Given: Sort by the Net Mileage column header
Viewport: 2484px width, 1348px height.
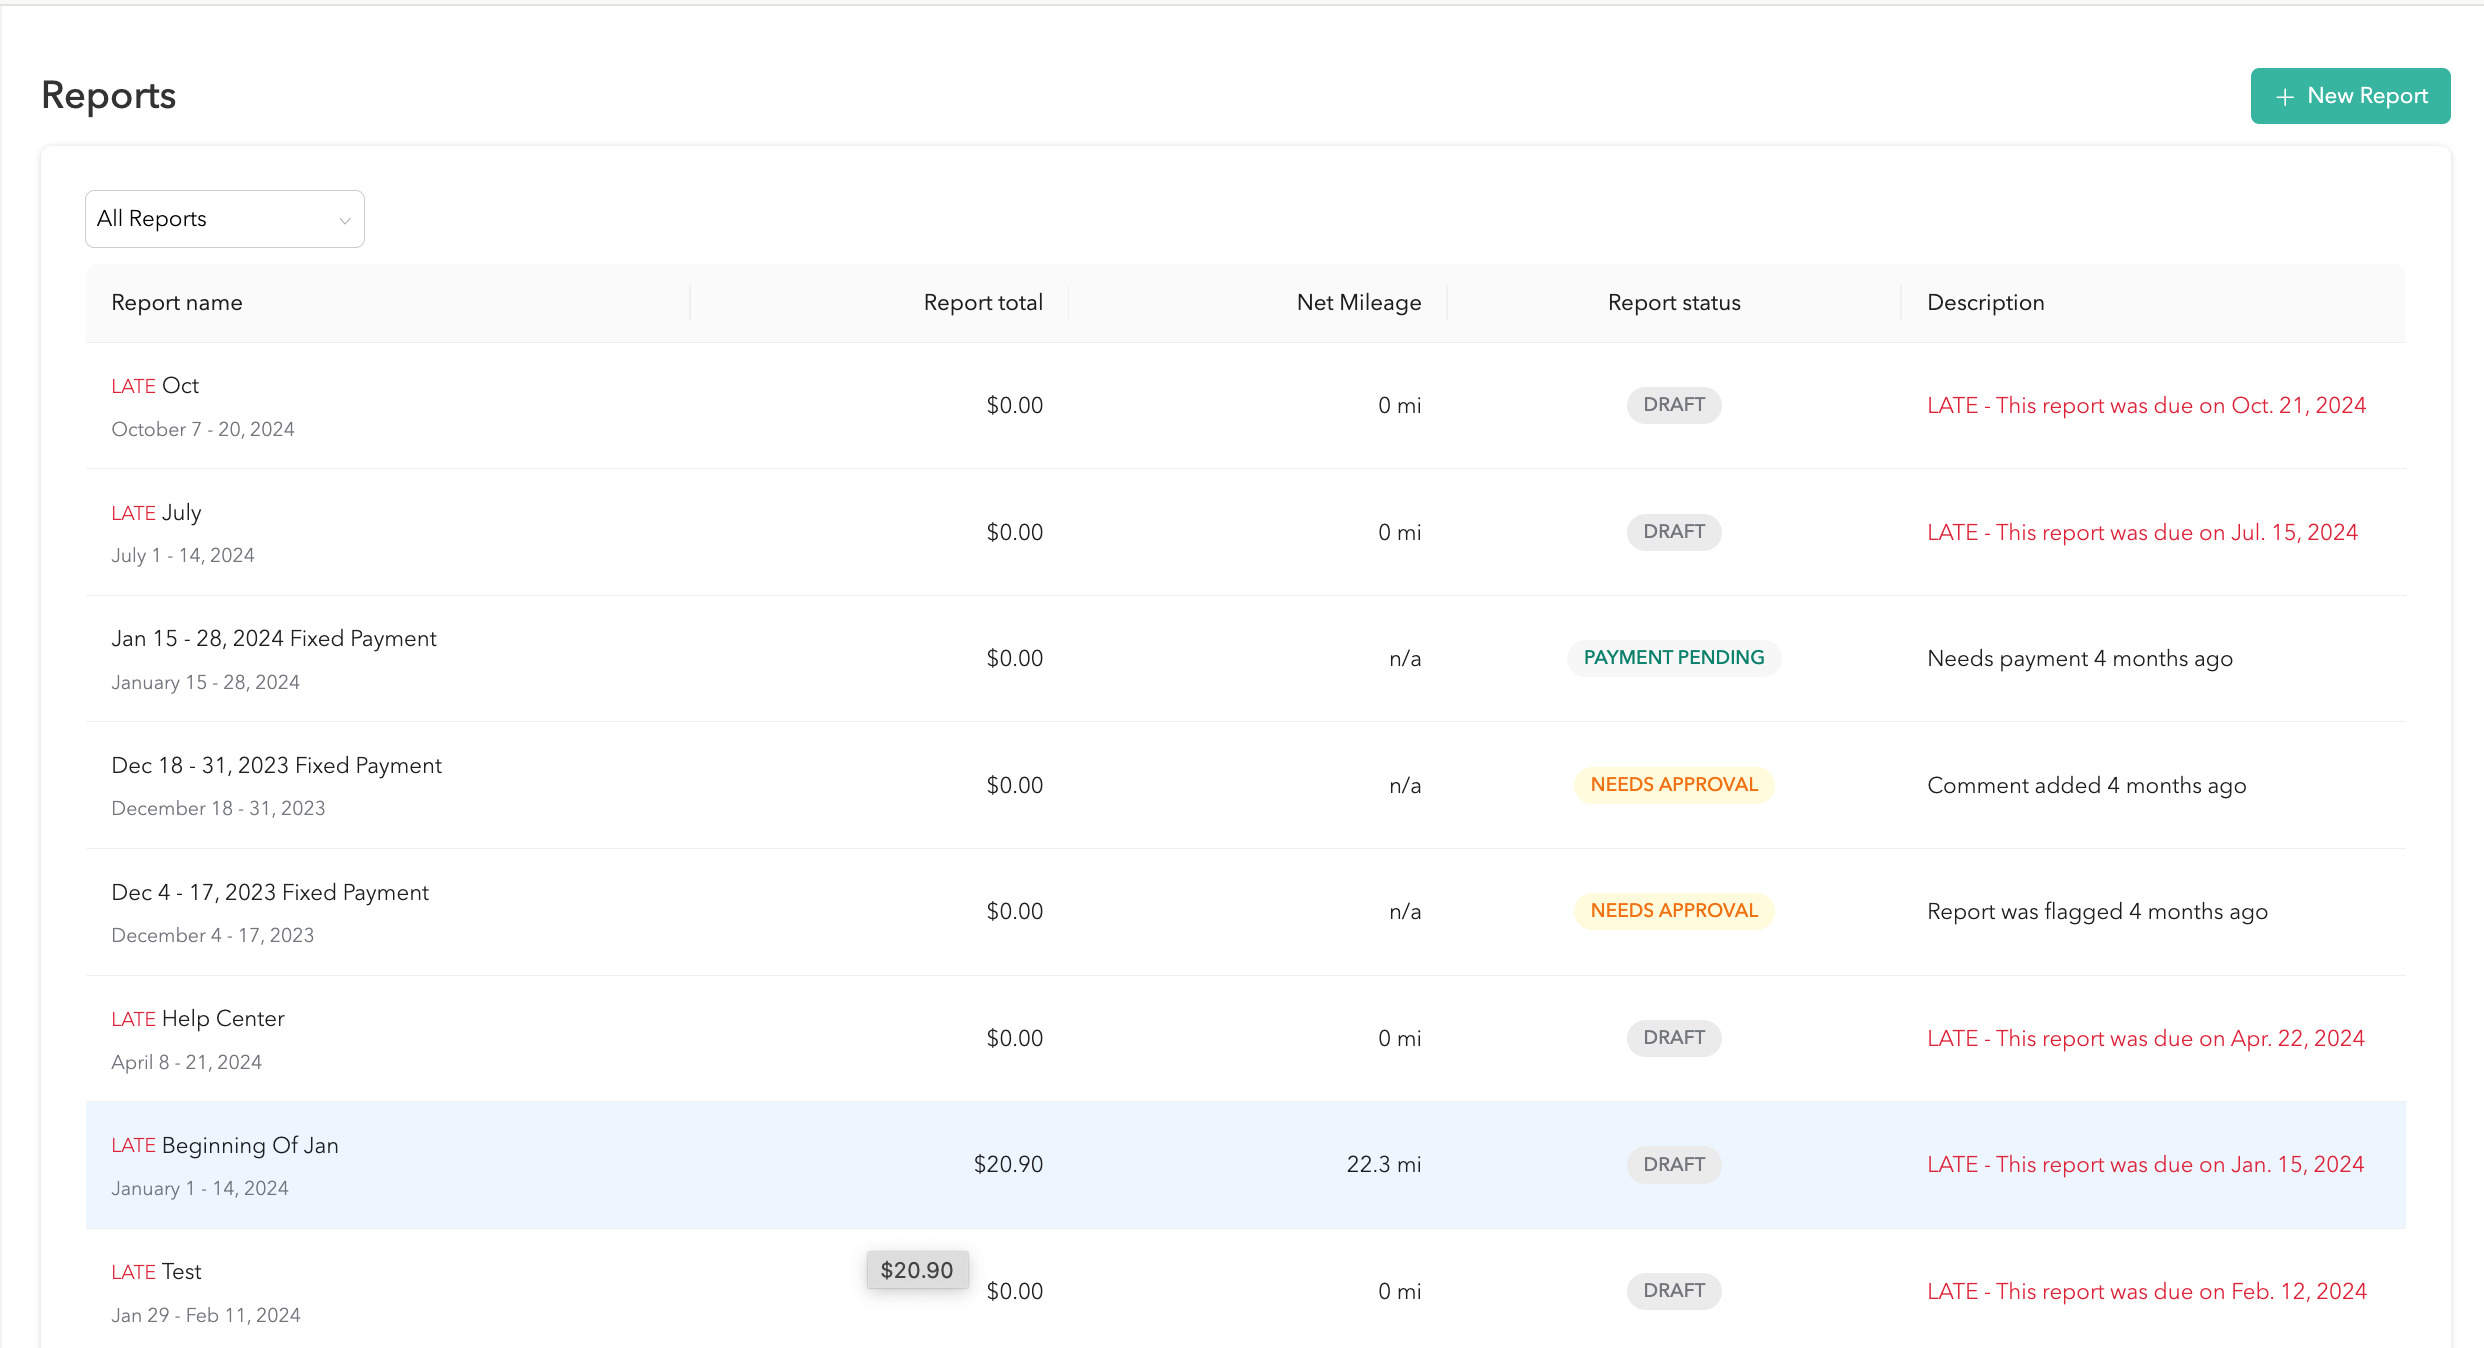Looking at the screenshot, I should [1359, 302].
